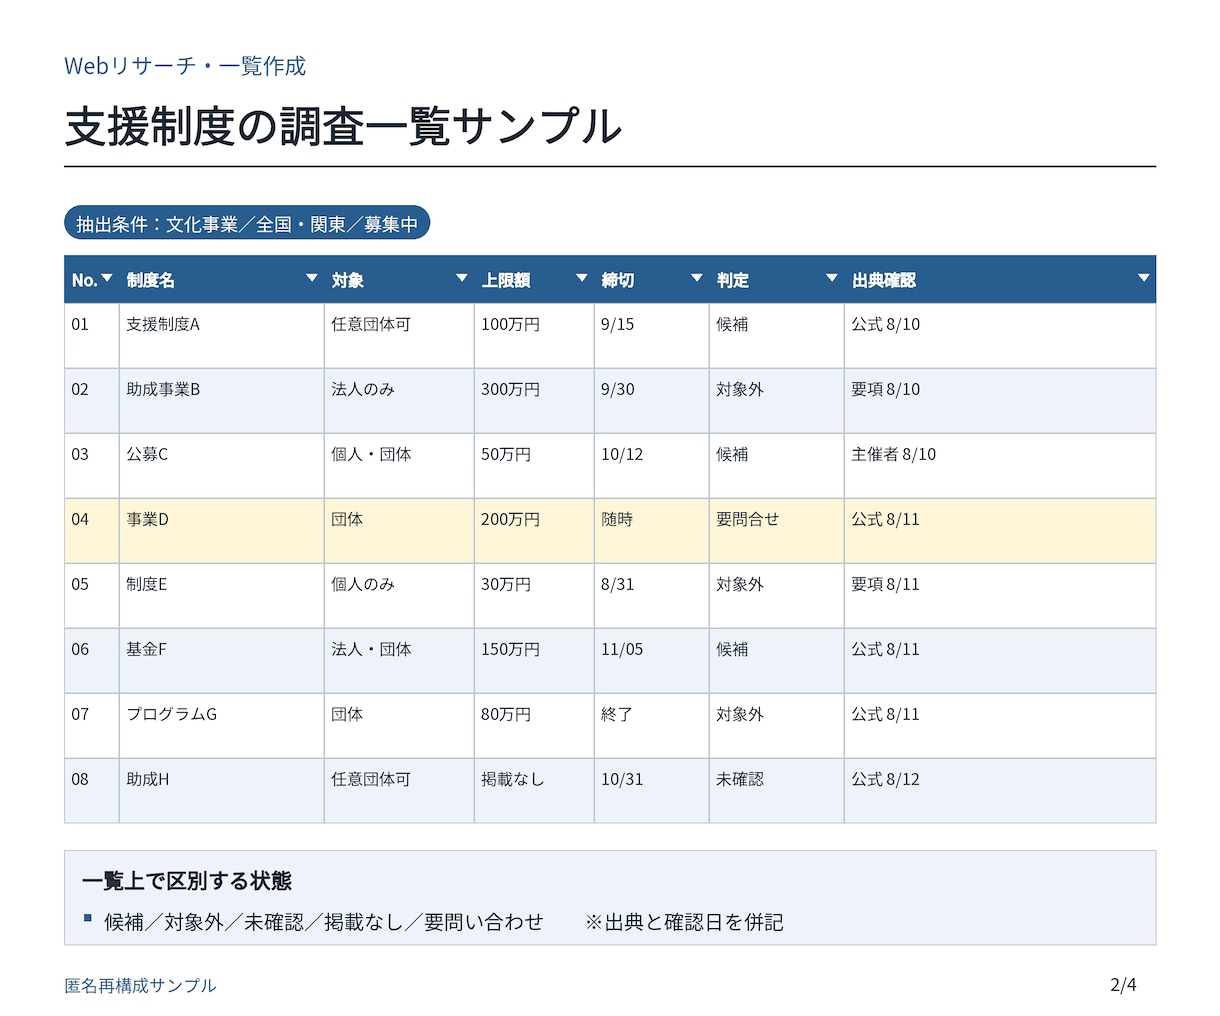Click row number 06
This screenshot has height=1016, width=1220.
[92, 660]
